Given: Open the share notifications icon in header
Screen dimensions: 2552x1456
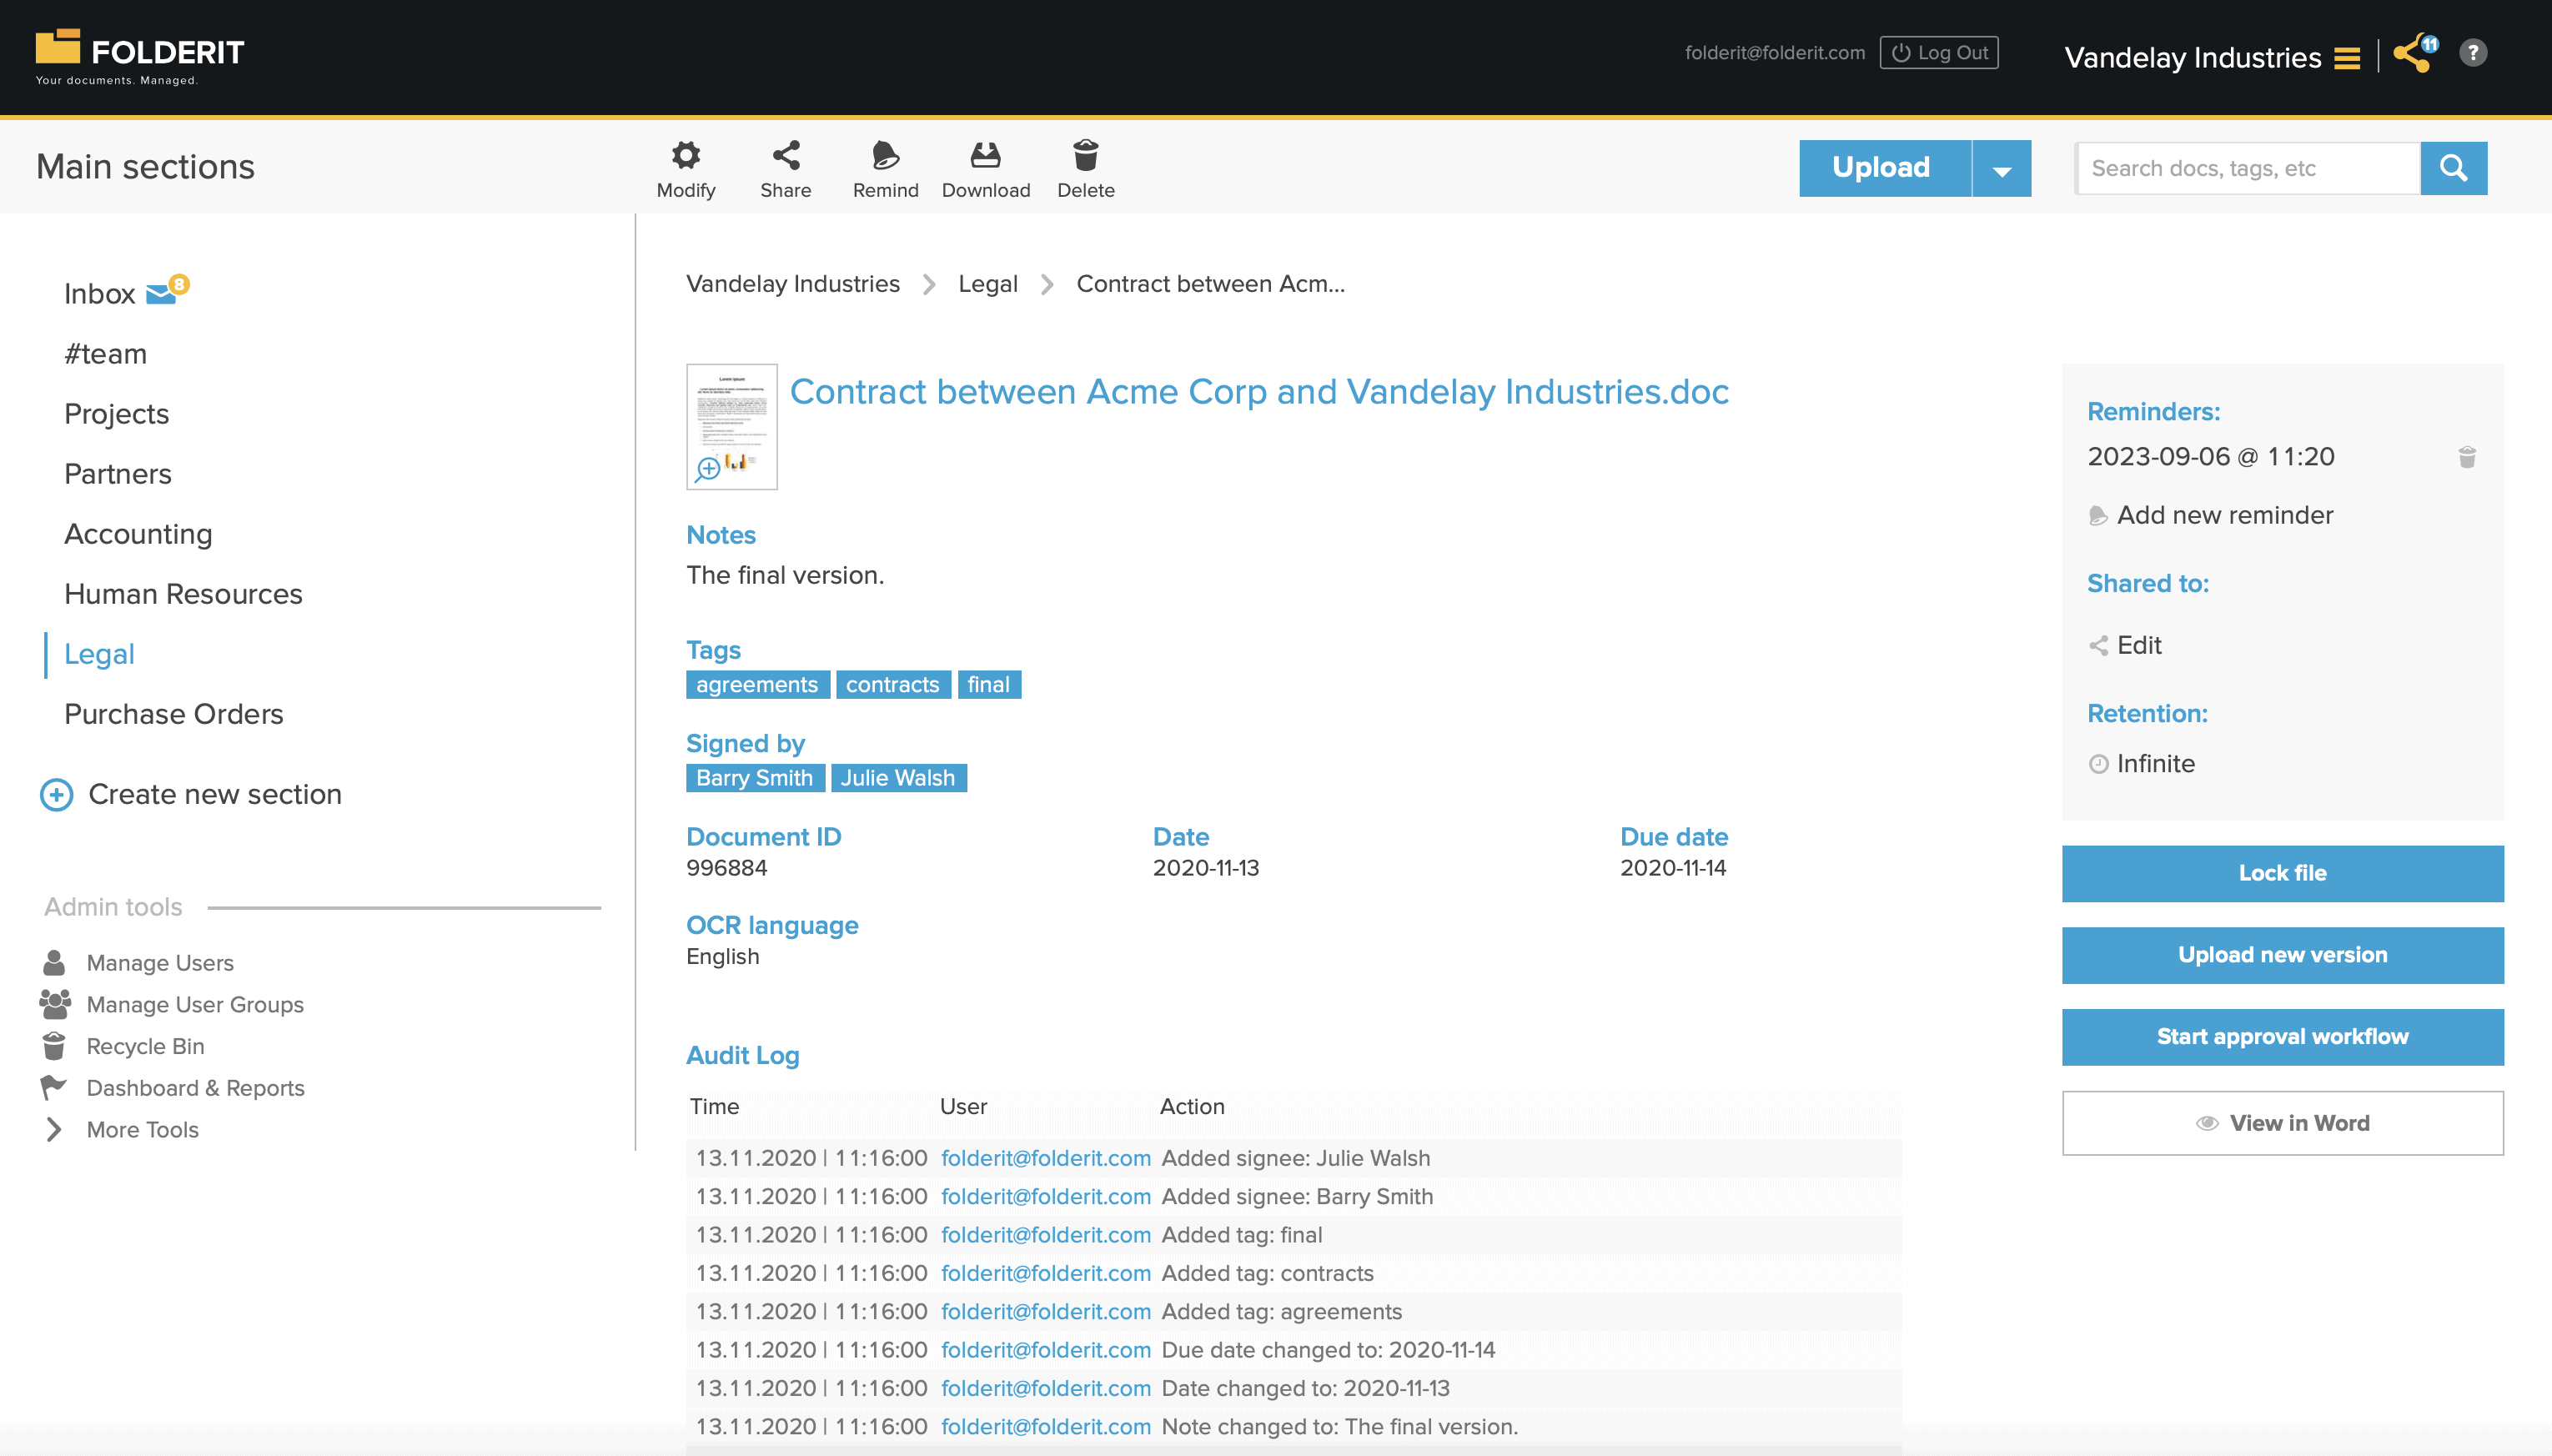Looking at the screenshot, I should click(2415, 53).
